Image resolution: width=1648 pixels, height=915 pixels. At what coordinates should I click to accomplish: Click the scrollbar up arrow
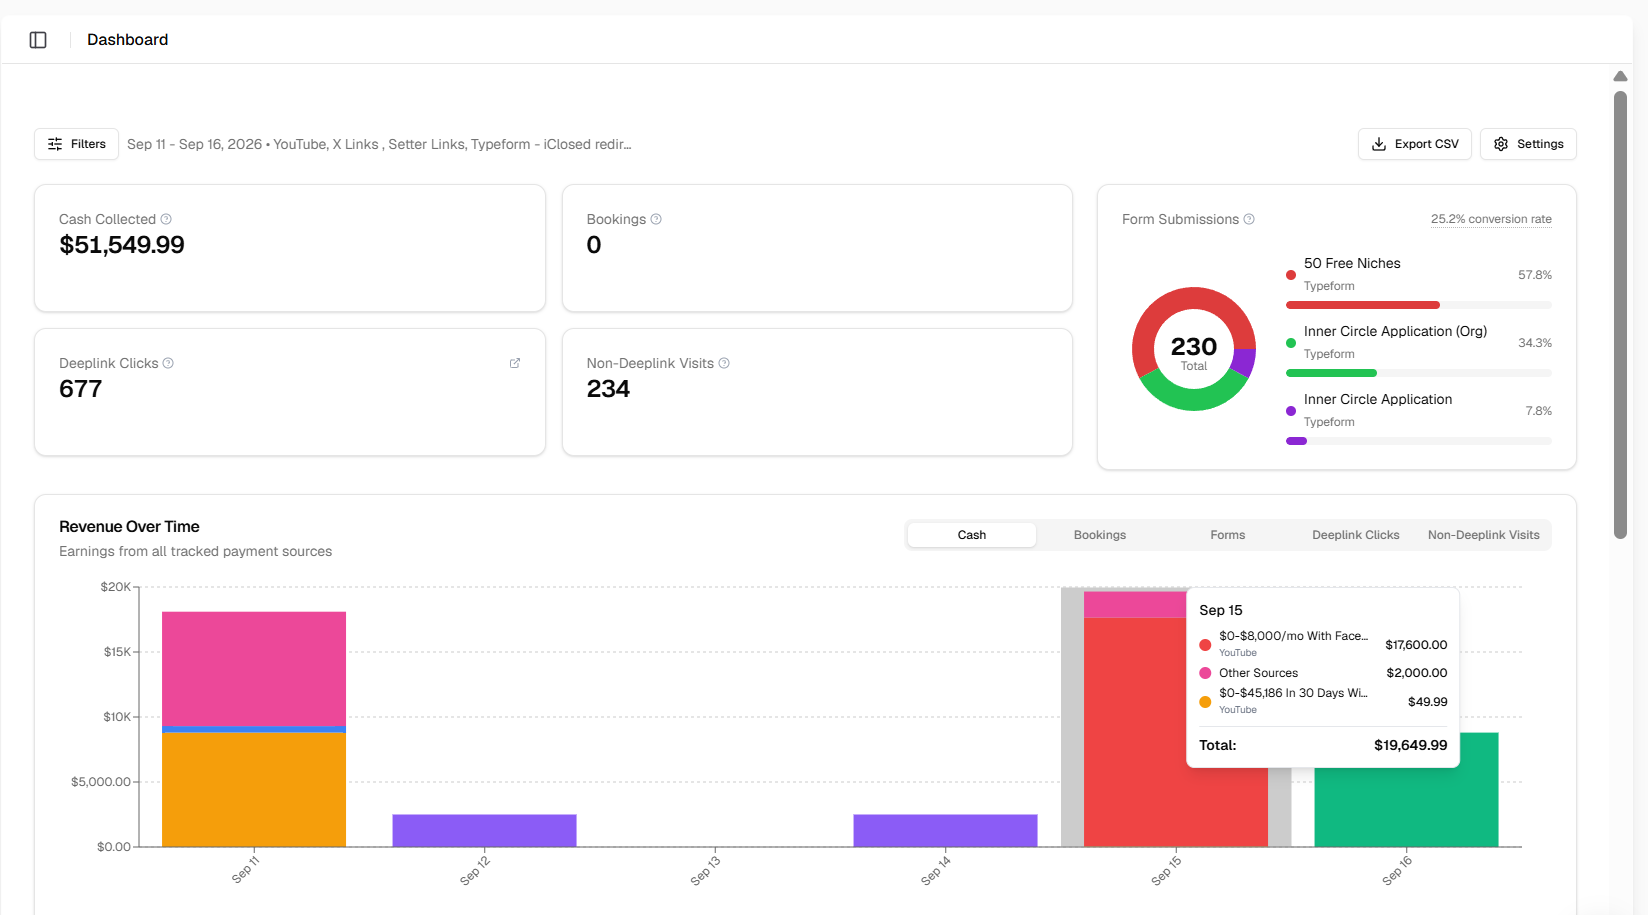(1620, 77)
